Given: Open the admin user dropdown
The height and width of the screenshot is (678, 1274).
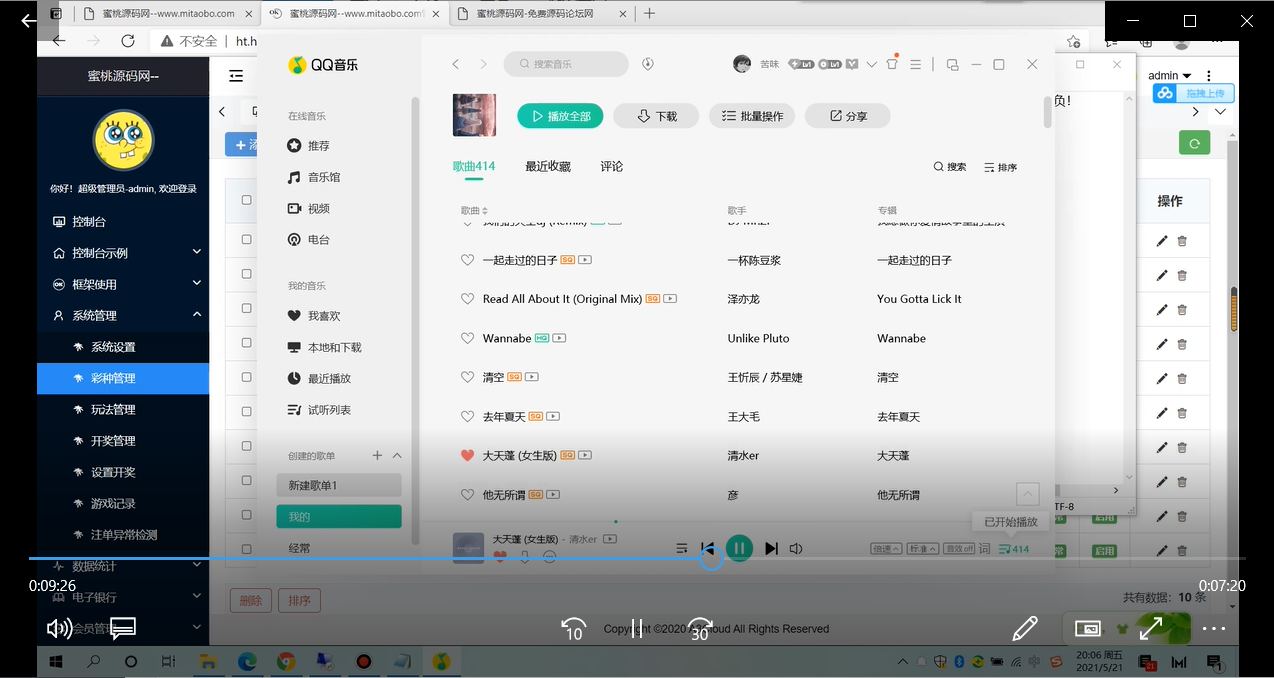Looking at the screenshot, I should tap(1169, 75).
